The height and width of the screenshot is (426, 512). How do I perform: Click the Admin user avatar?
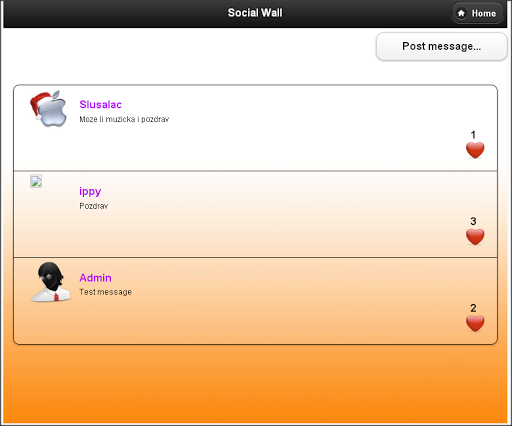pos(51,282)
